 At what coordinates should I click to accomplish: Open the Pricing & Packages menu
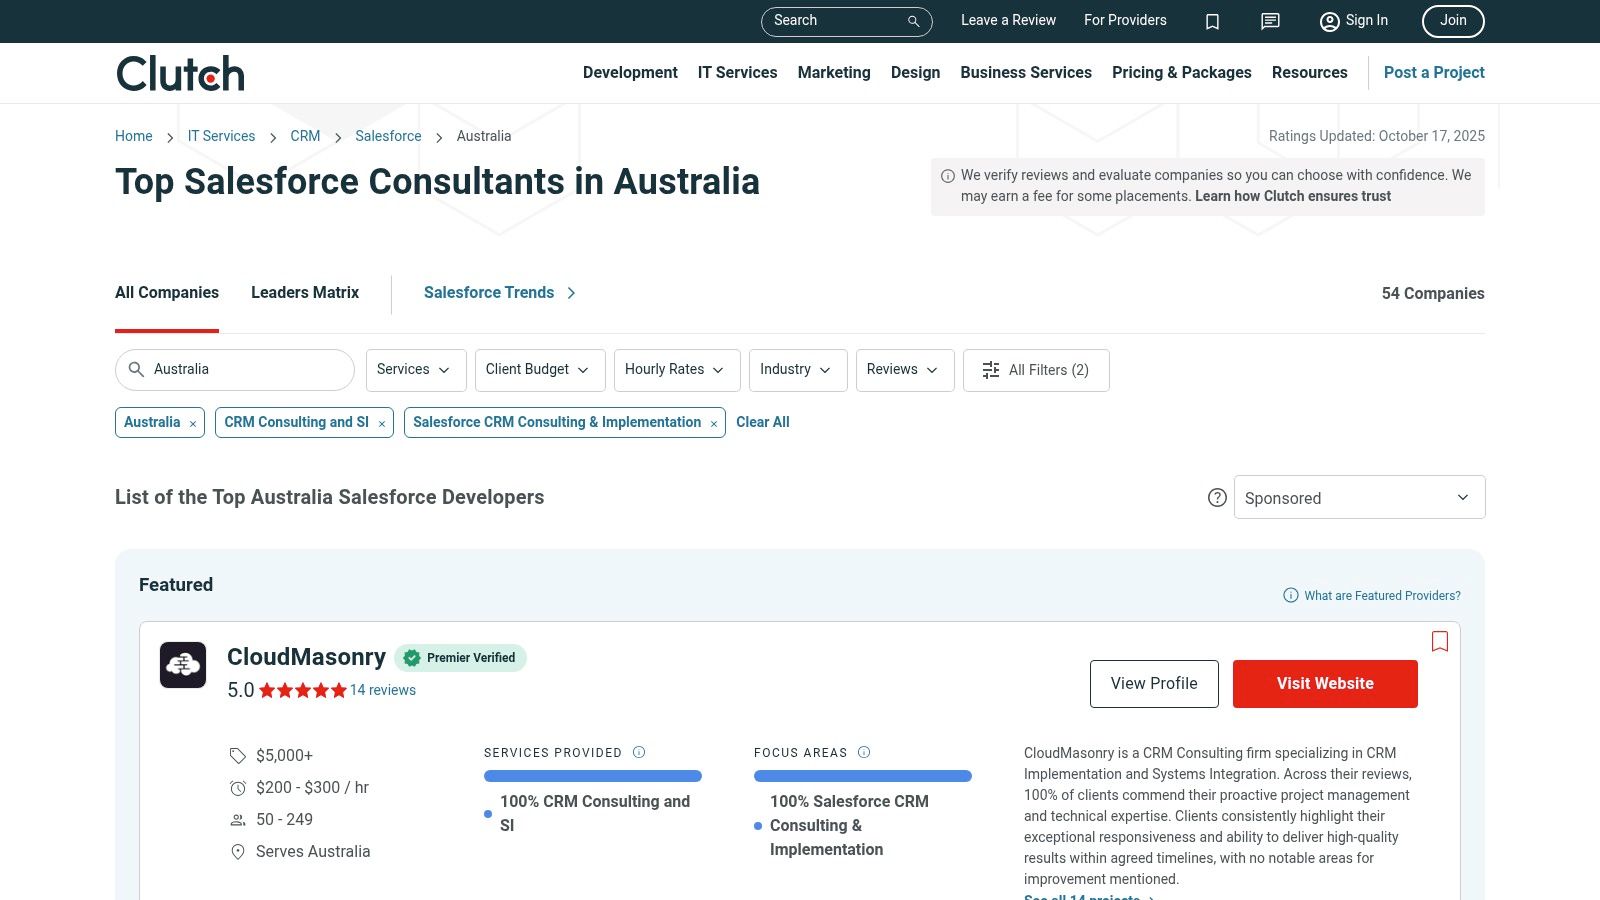1181,72
